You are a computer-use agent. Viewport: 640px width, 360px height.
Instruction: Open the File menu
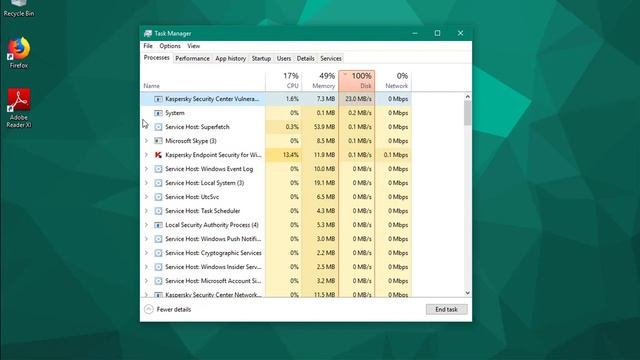click(148, 46)
